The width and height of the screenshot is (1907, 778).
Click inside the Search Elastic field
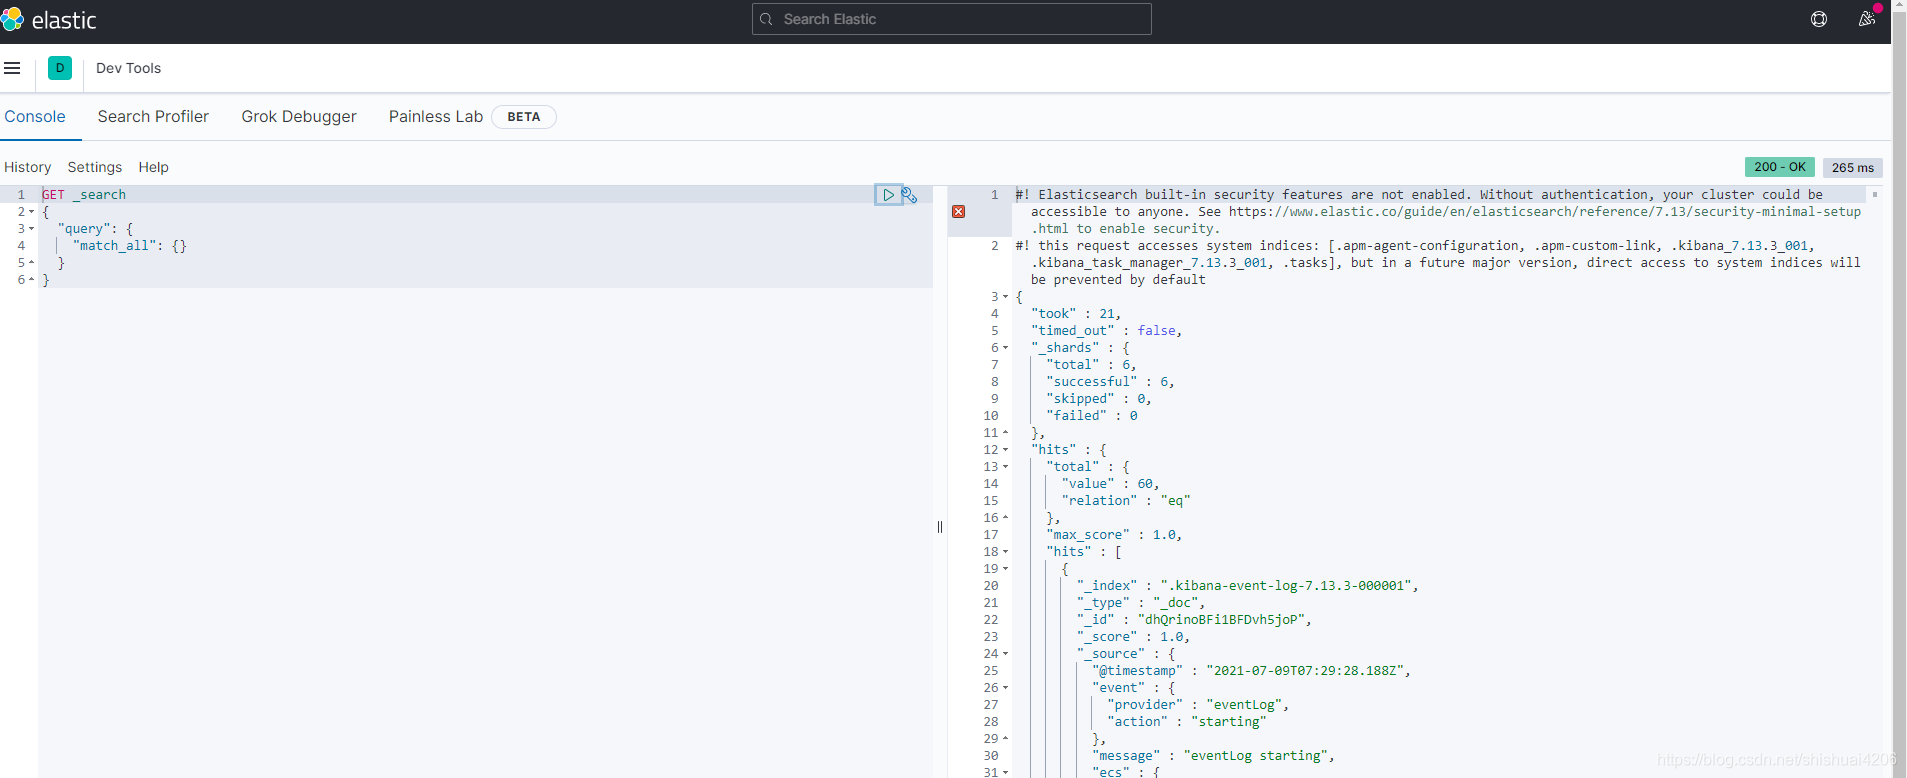click(x=951, y=19)
